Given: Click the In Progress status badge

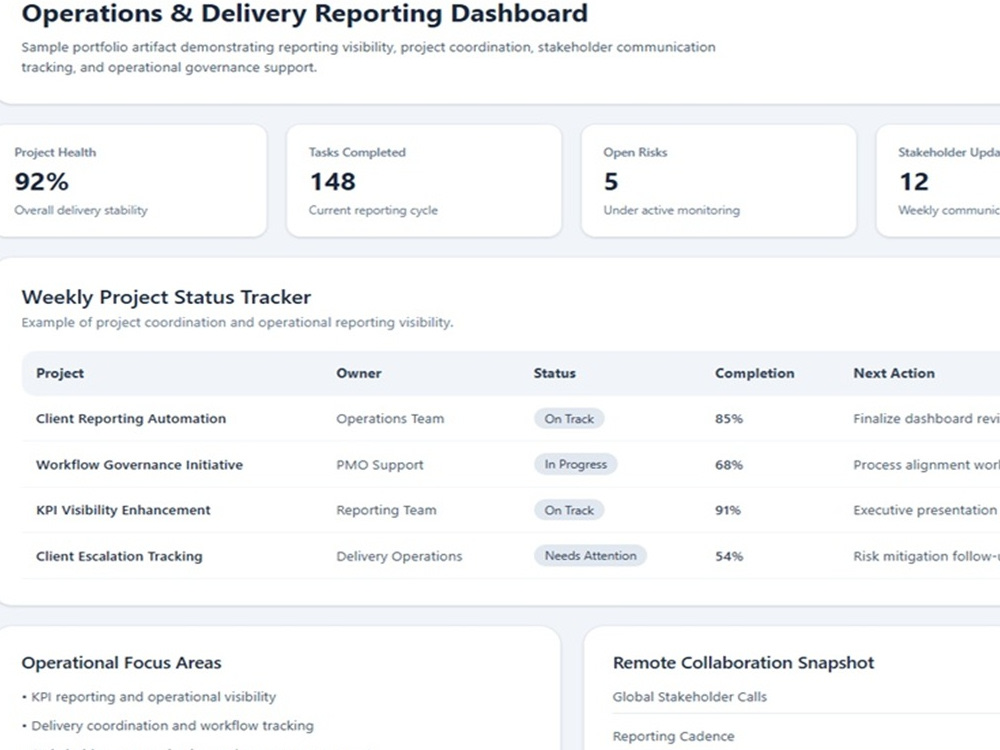Looking at the screenshot, I should pyautogui.click(x=575, y=464).
